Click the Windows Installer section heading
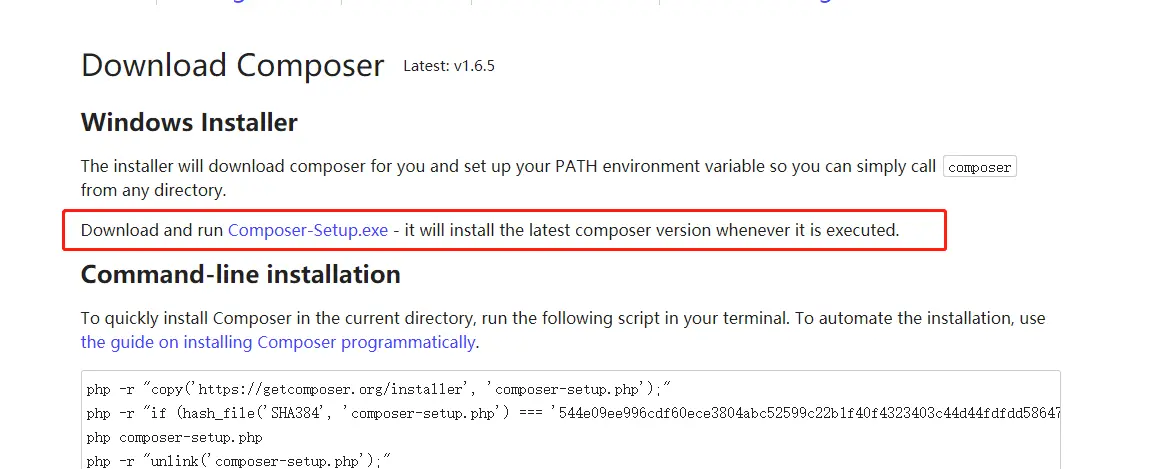Image resolution: width=1171 pixels, height=469 pixels. coord(189,123)
